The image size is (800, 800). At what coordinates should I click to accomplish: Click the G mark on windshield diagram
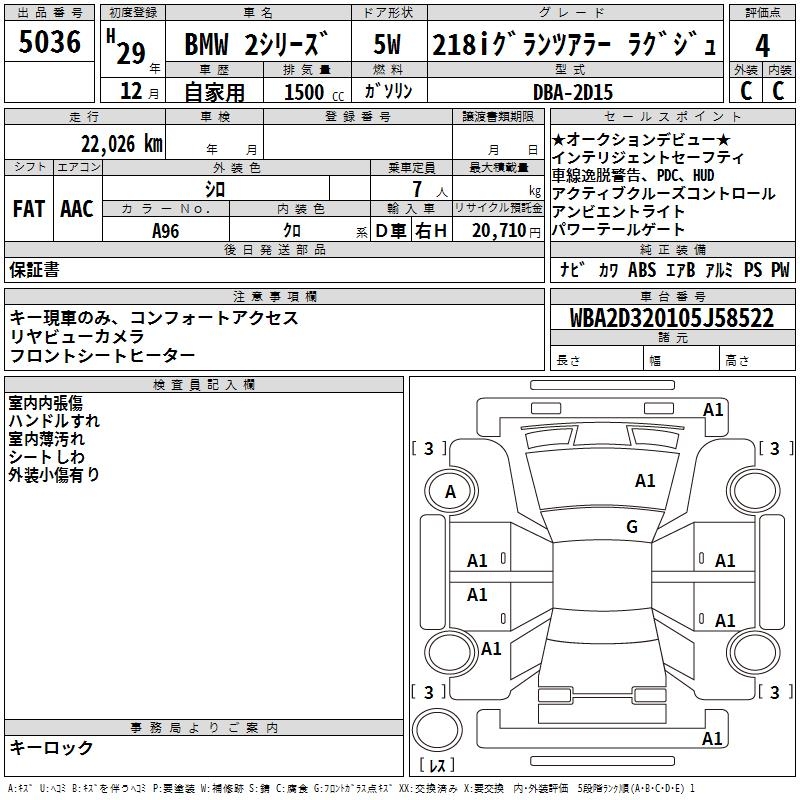pos(632,526)
